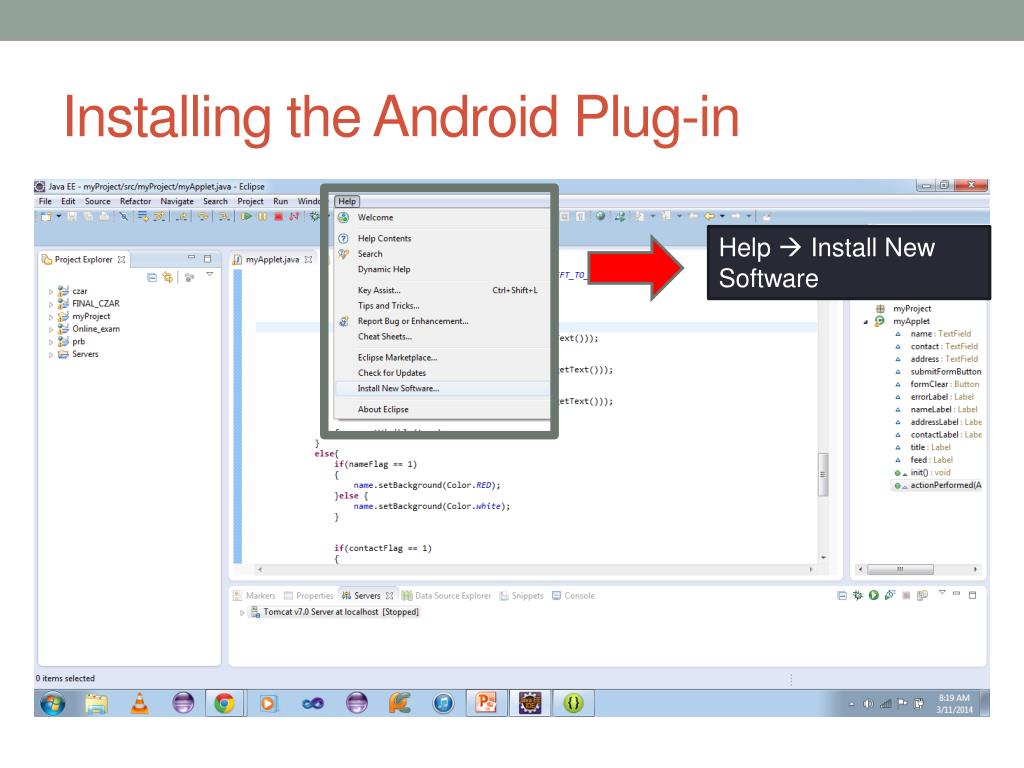Start server with green play icon in Servers
Viewport: 1024px width, 768px height.
[873, 596]
